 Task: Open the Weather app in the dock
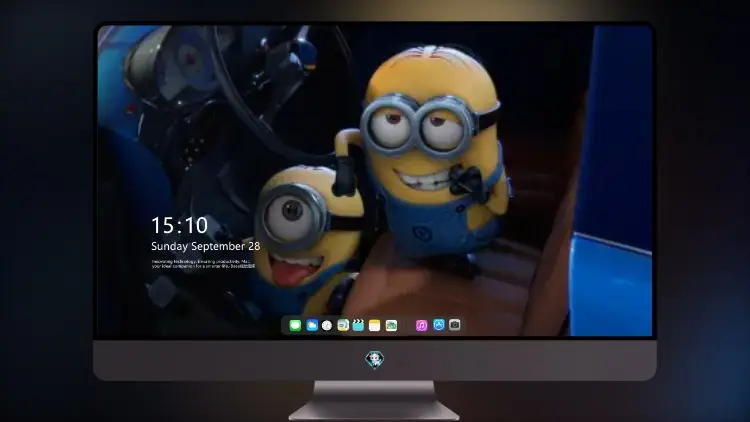point(312,325)
